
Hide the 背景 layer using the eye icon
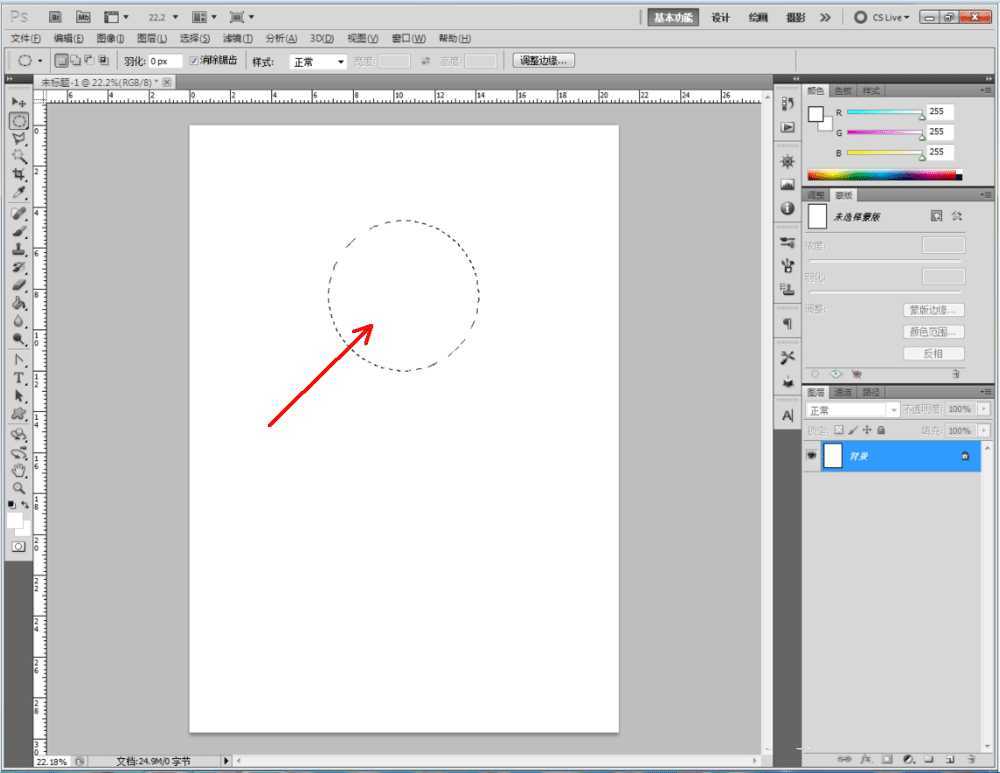(x=811, y=456)
